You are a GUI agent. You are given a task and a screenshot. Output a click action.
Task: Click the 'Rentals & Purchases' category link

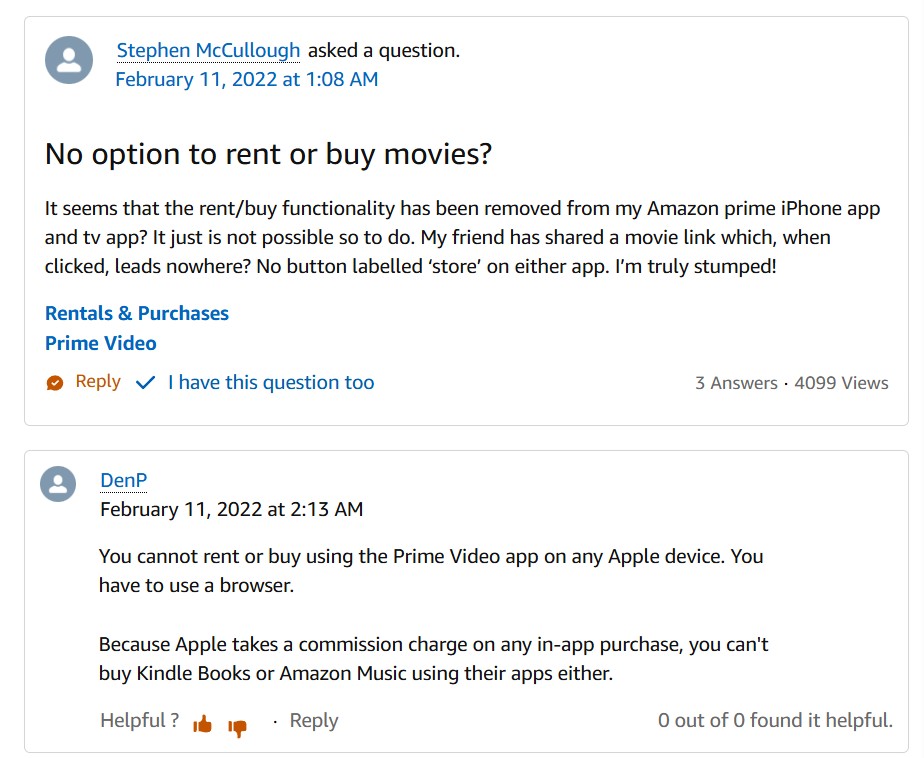tap(137, 313)
